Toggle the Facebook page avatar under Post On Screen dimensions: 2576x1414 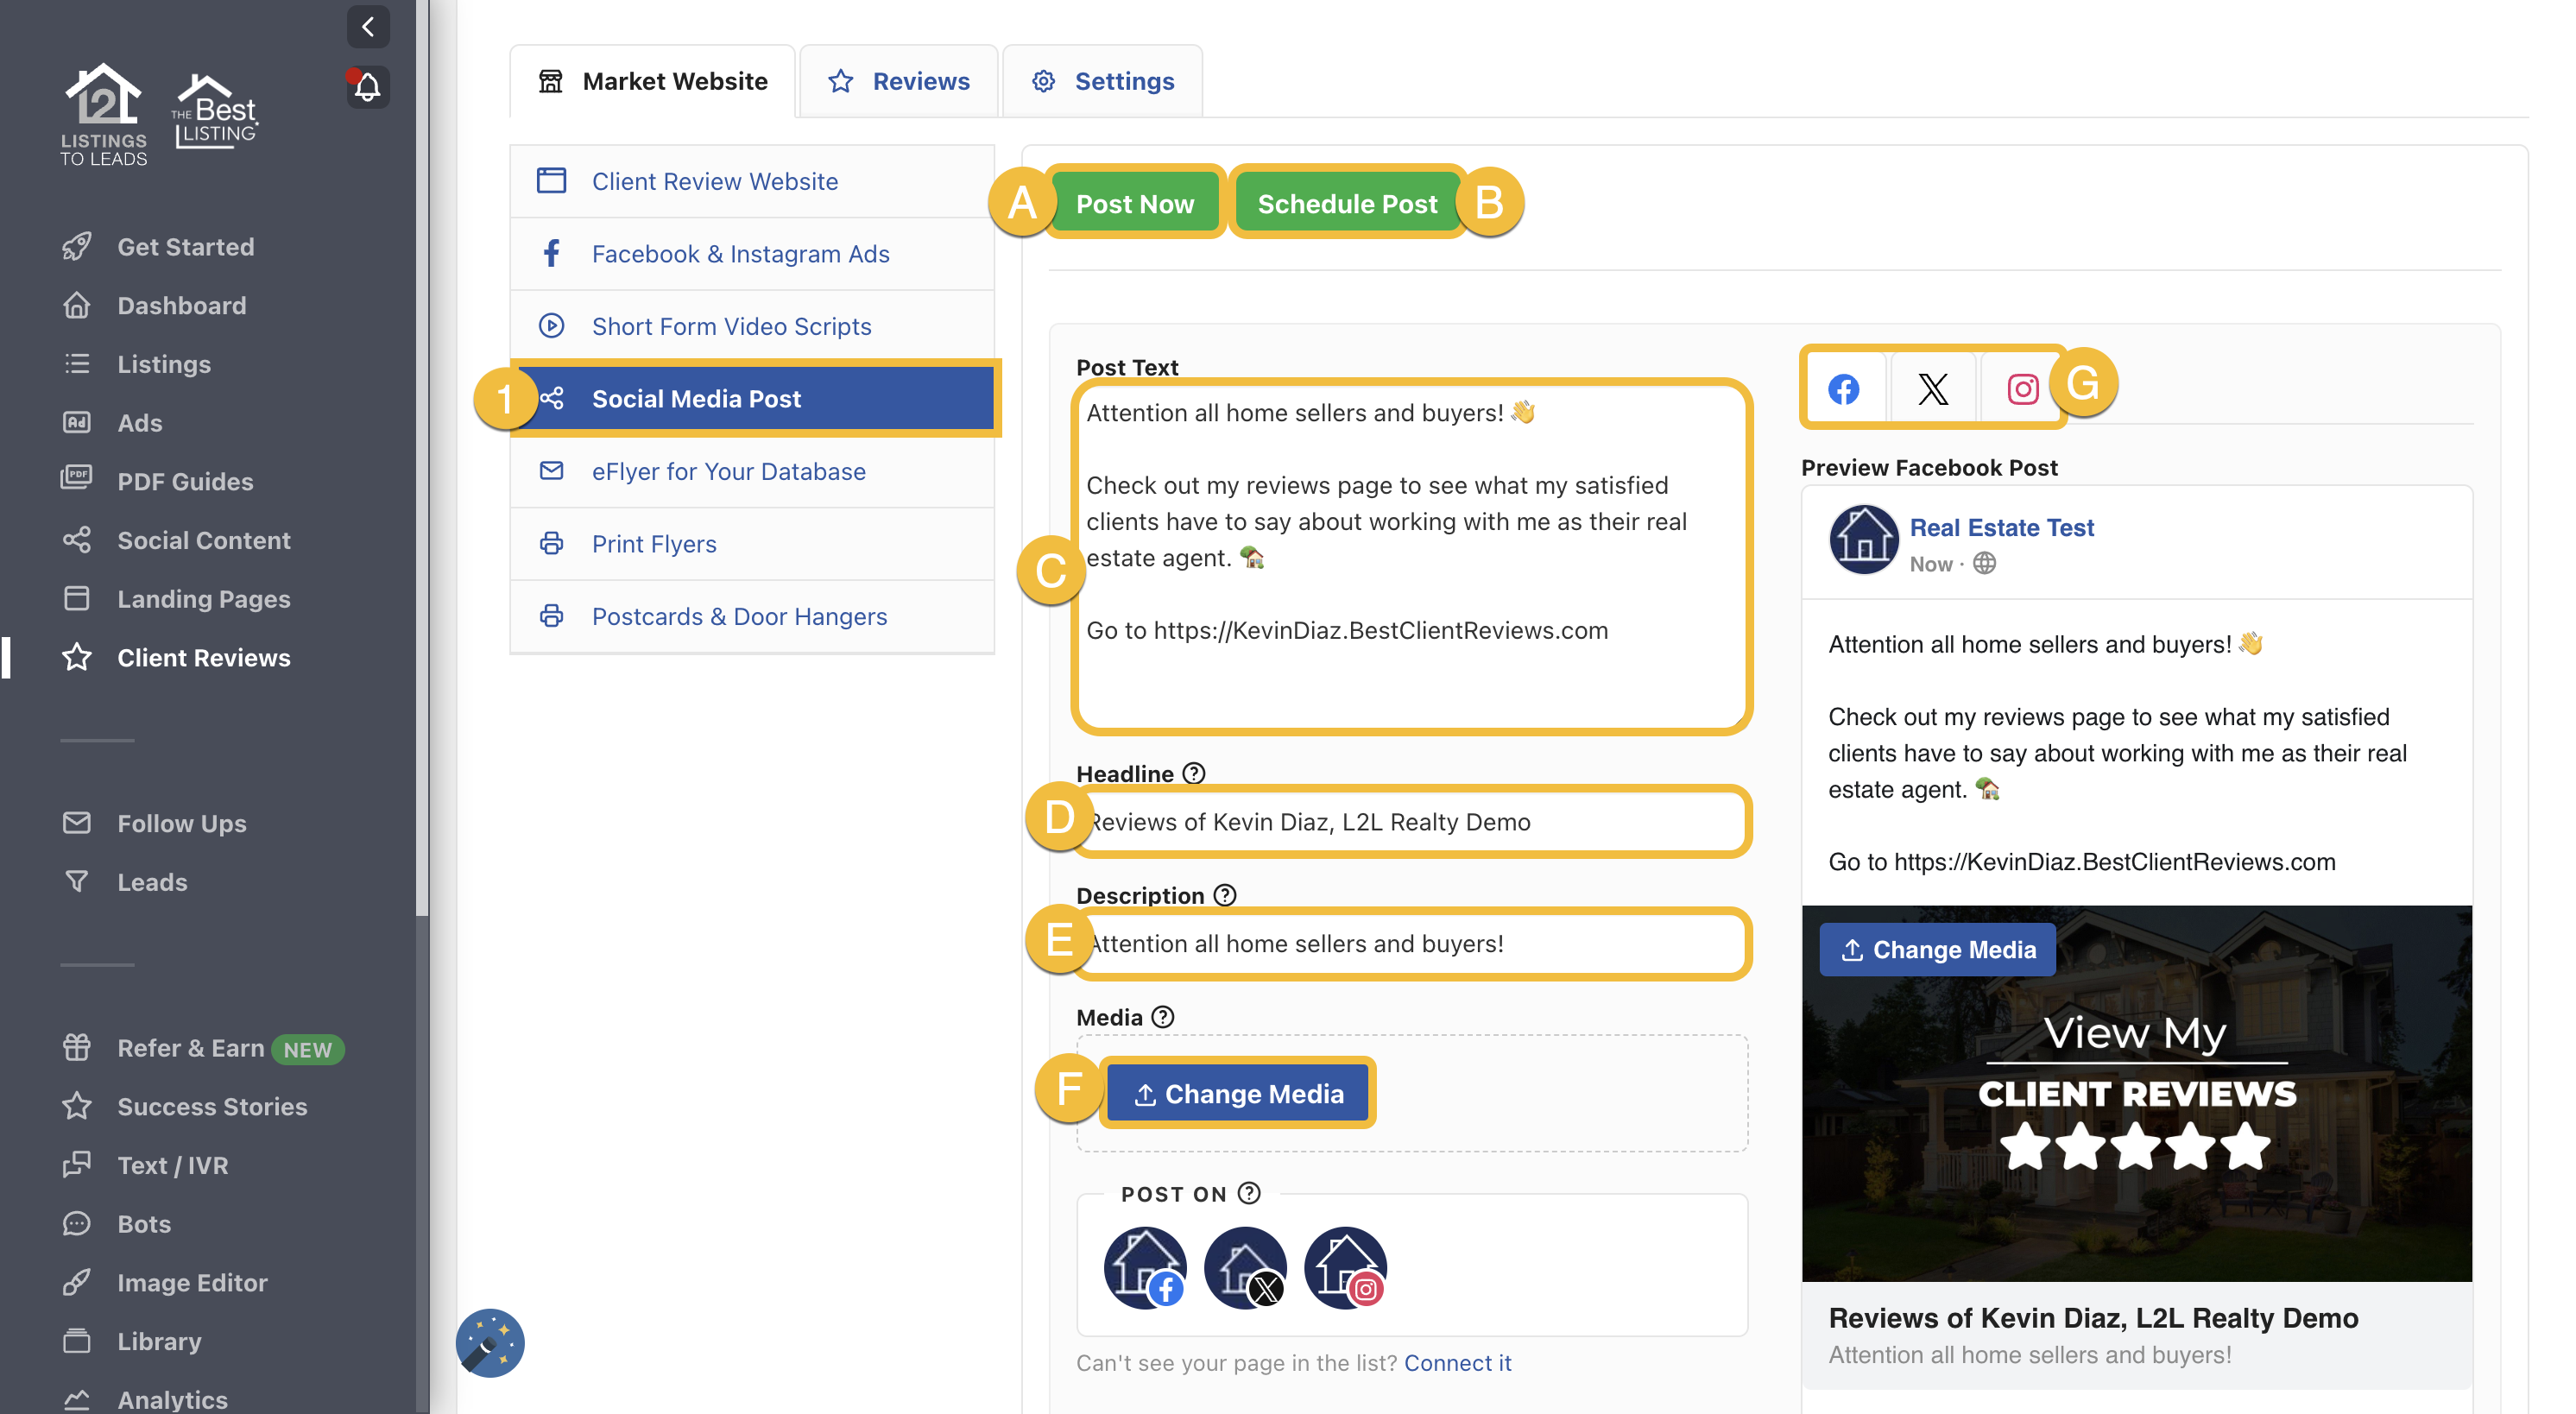pyautogui.click(x=1145, y=1267)
